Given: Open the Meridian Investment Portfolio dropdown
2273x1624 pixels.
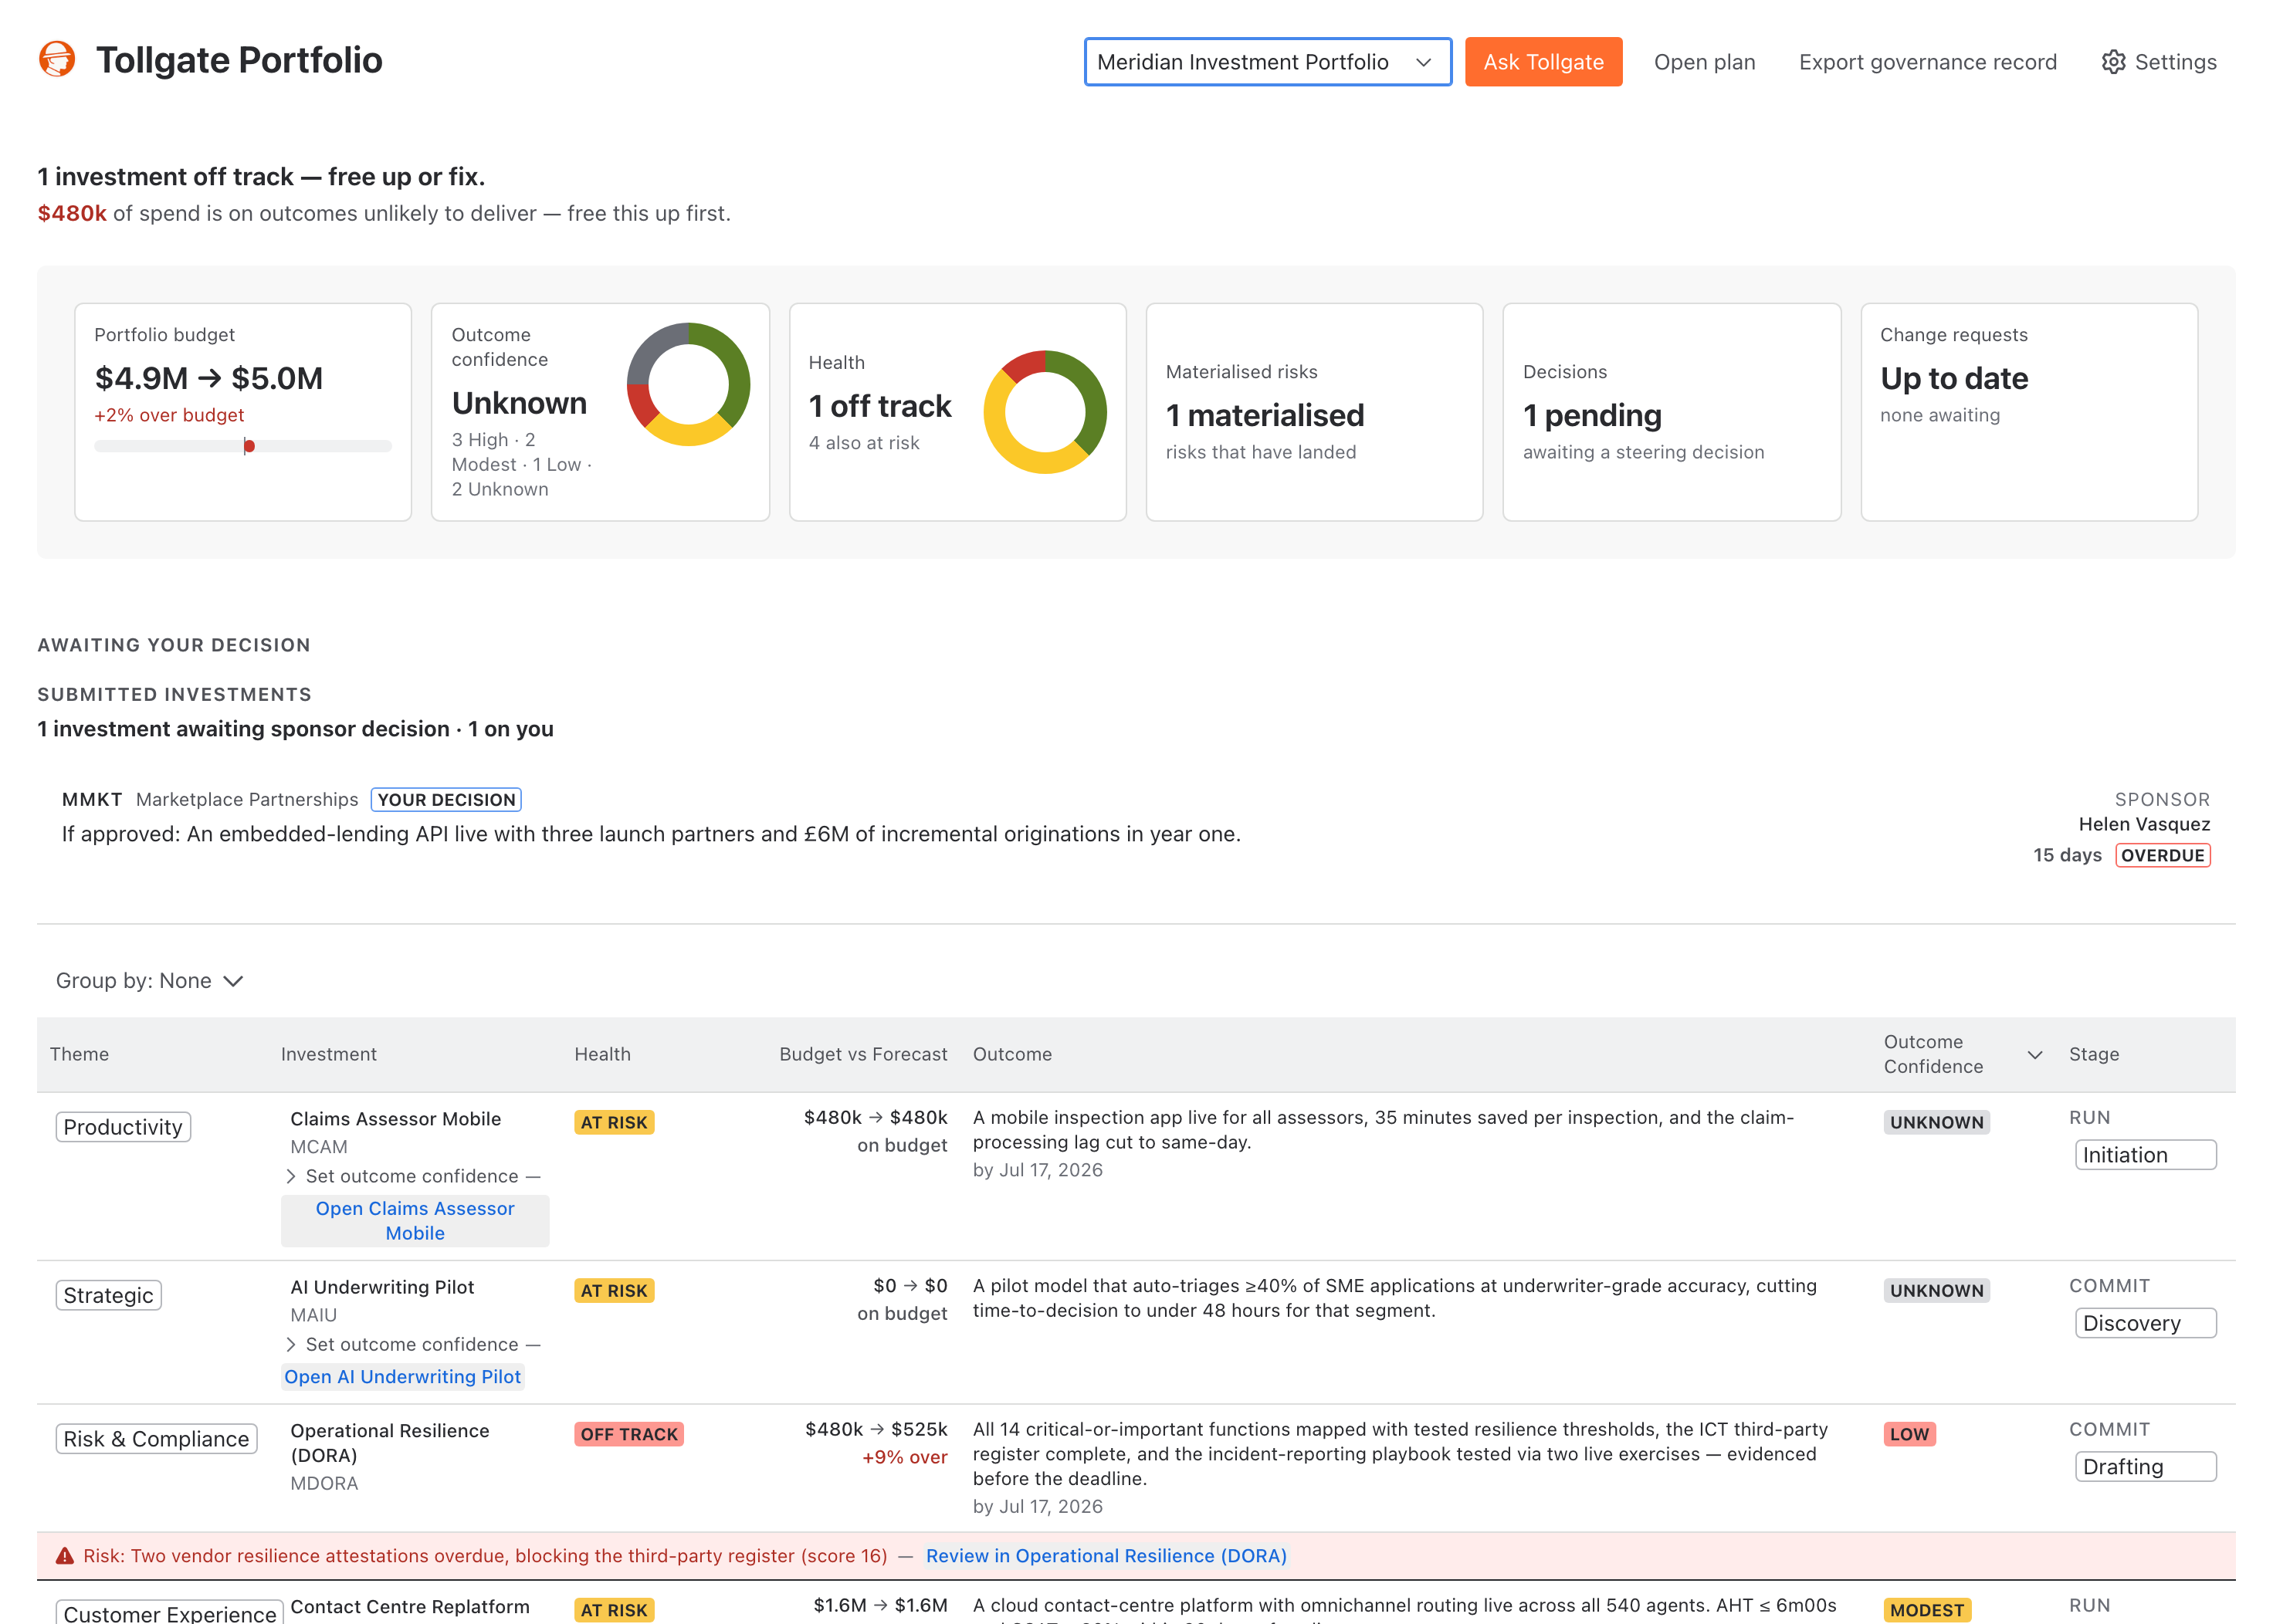Looking at the screenshot, I should pos(1267,62).
